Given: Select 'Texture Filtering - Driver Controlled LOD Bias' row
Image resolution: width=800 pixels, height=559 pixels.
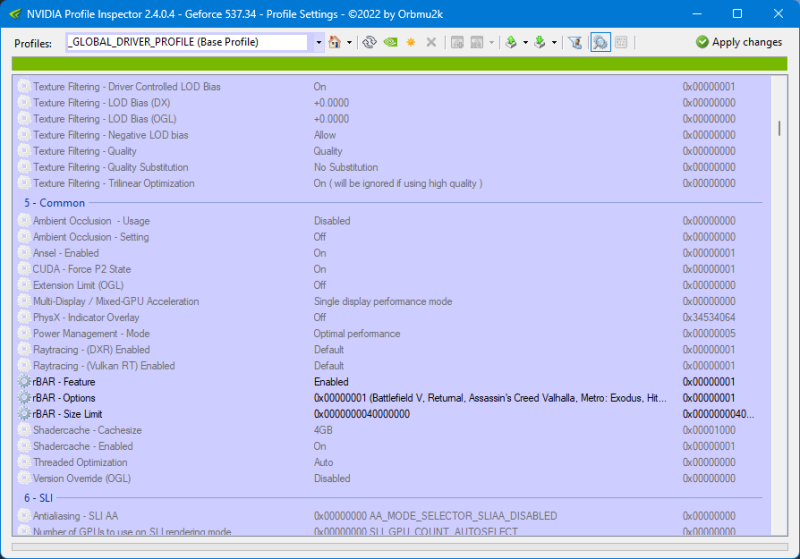Looking at the screenshot, I should [x=392, y=87].
